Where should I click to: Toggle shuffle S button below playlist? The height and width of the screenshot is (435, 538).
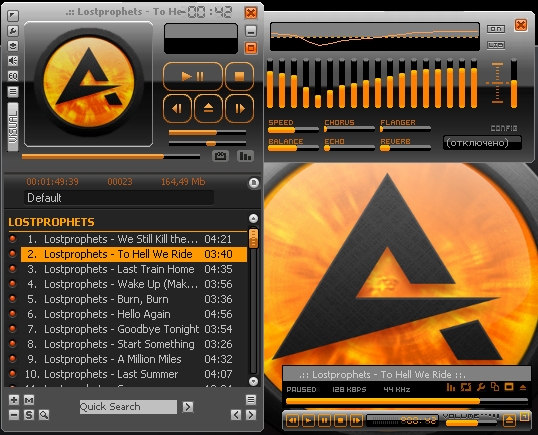(x=29, y=415)
